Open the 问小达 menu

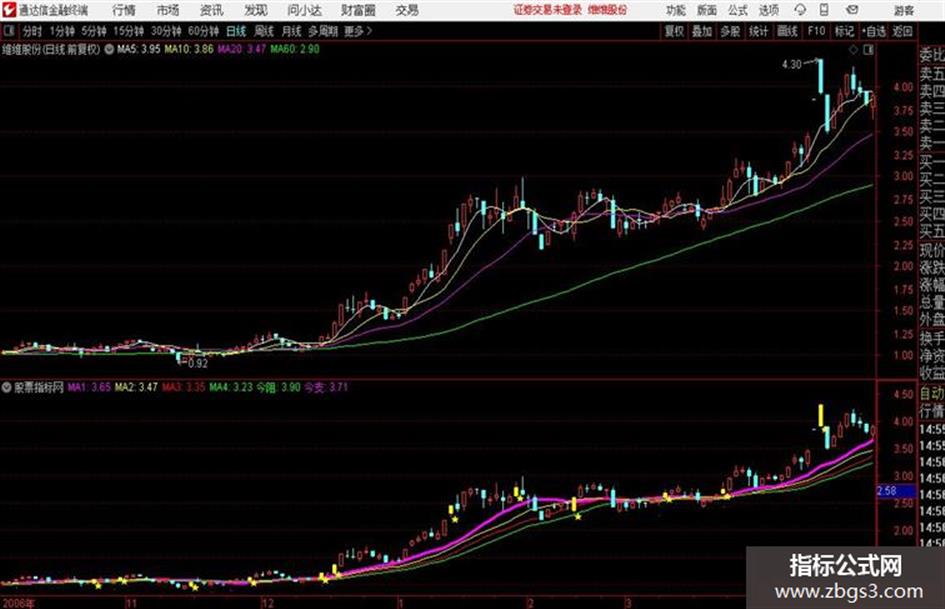pos(304,10)
